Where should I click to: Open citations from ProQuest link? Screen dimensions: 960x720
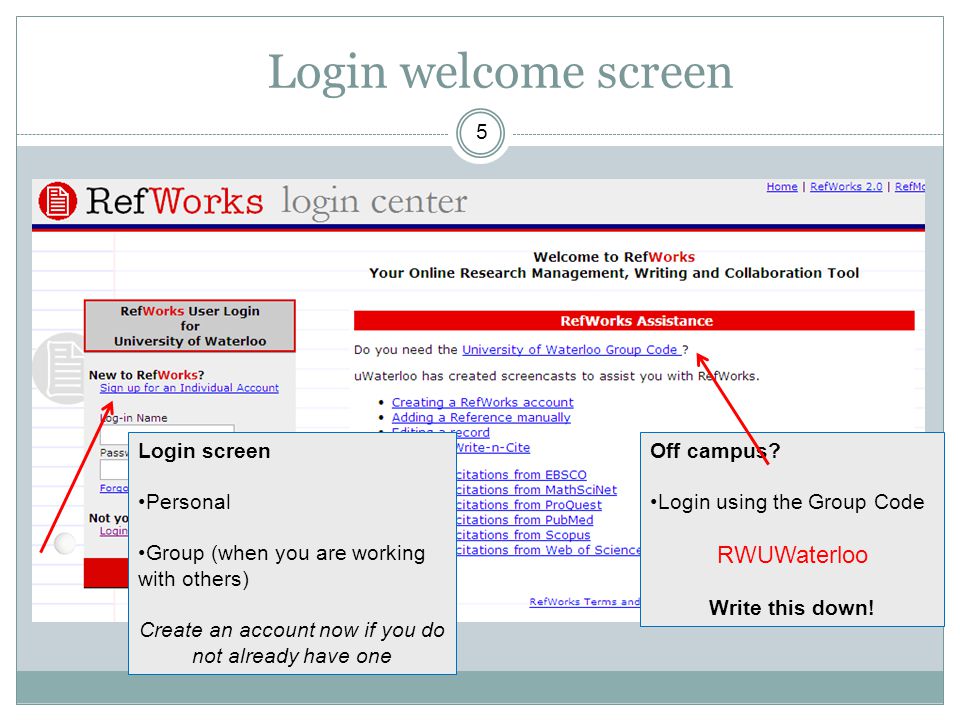pos(529,505)
